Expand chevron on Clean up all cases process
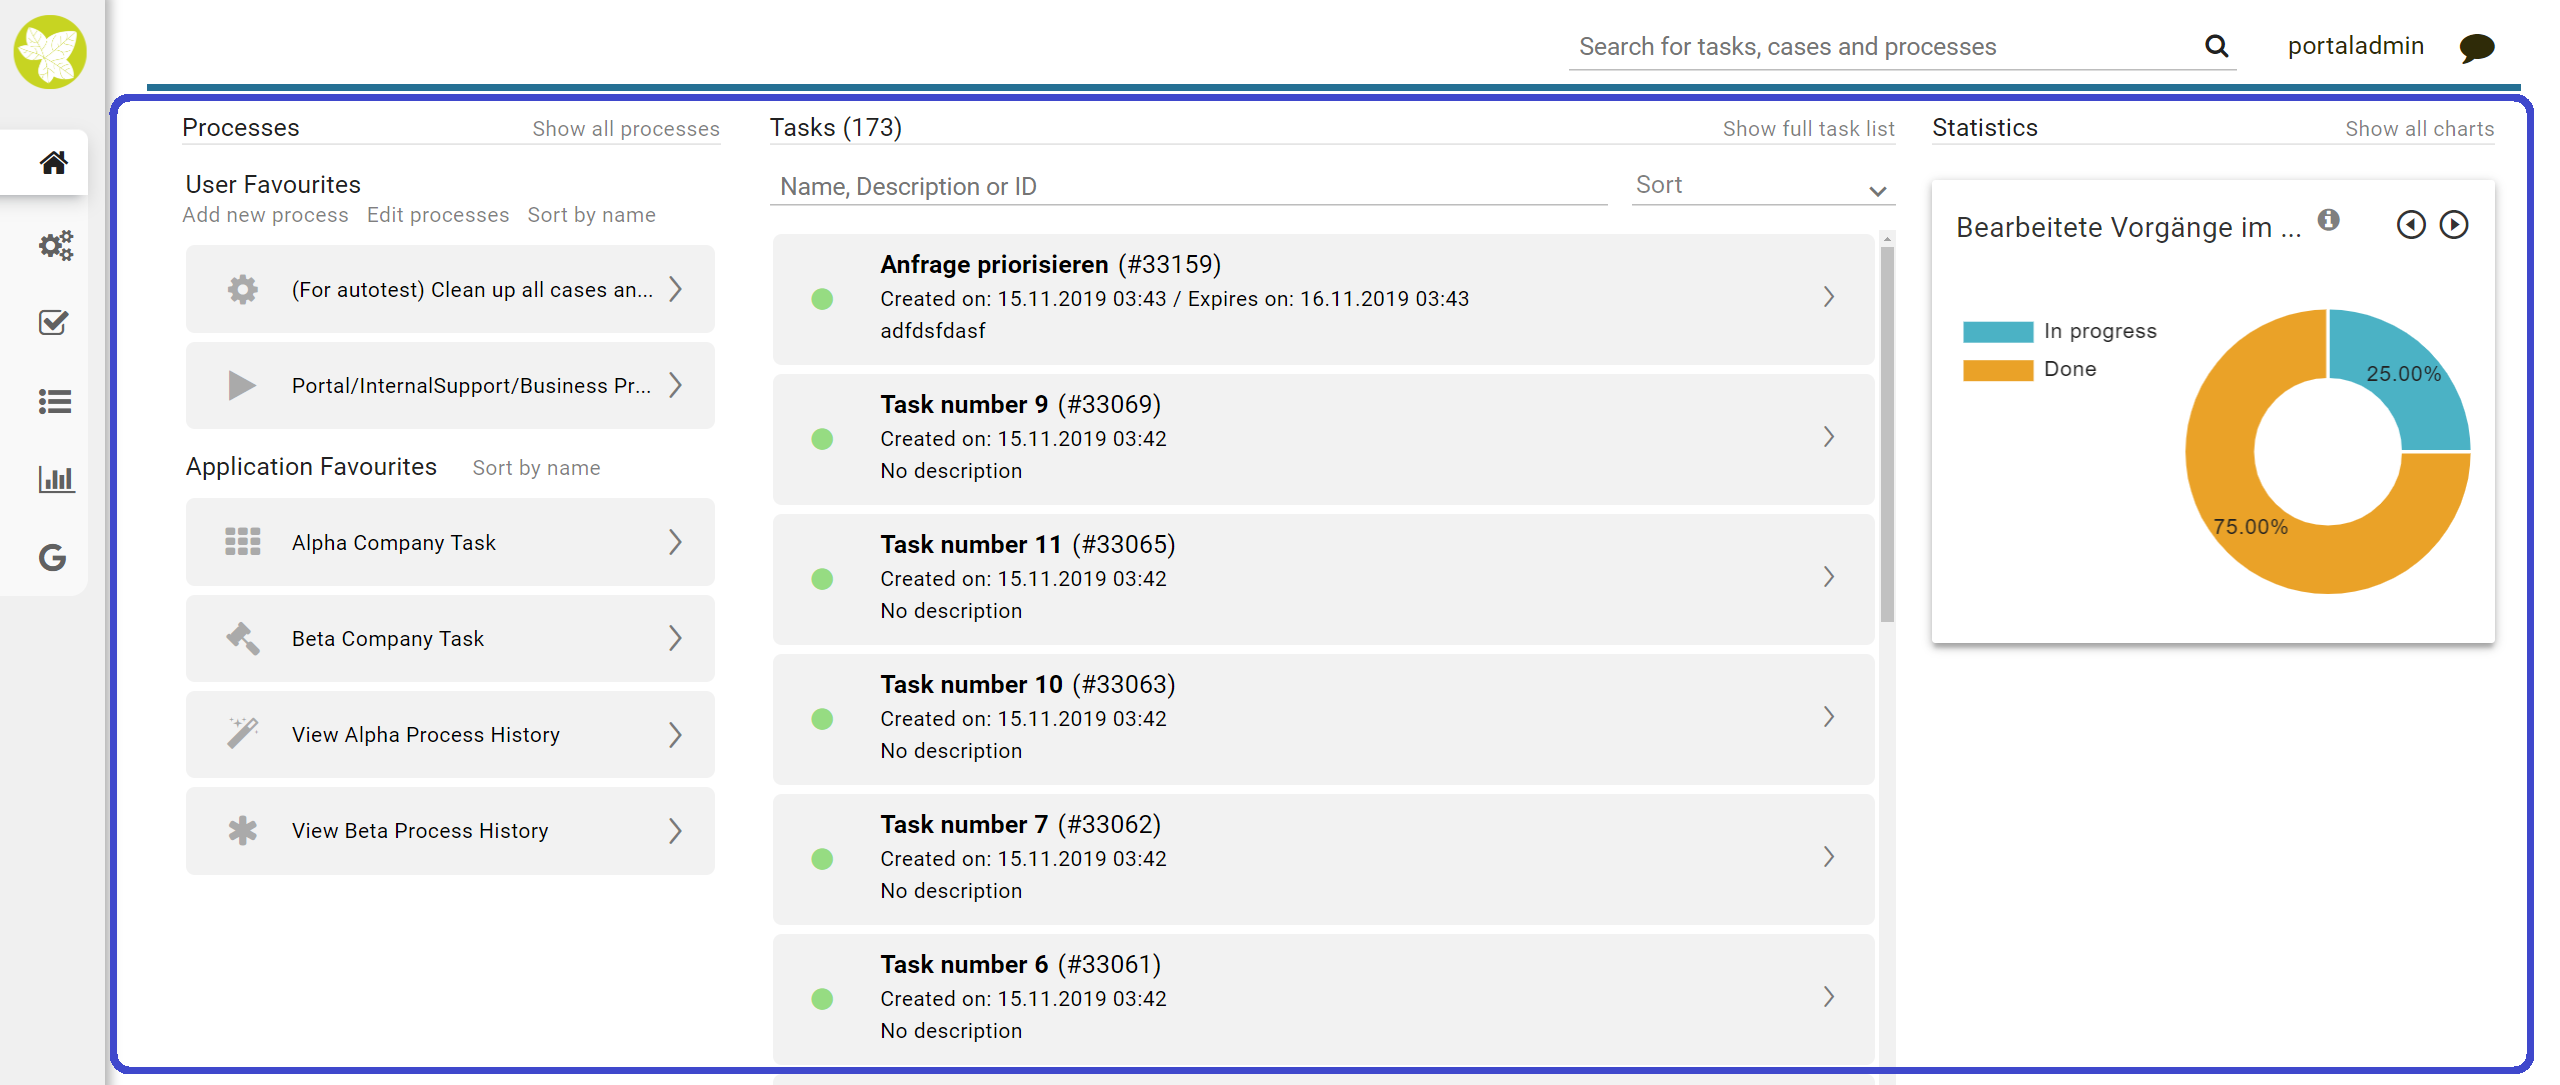This screenshot has width=2560, height=1085. (676, 289)
